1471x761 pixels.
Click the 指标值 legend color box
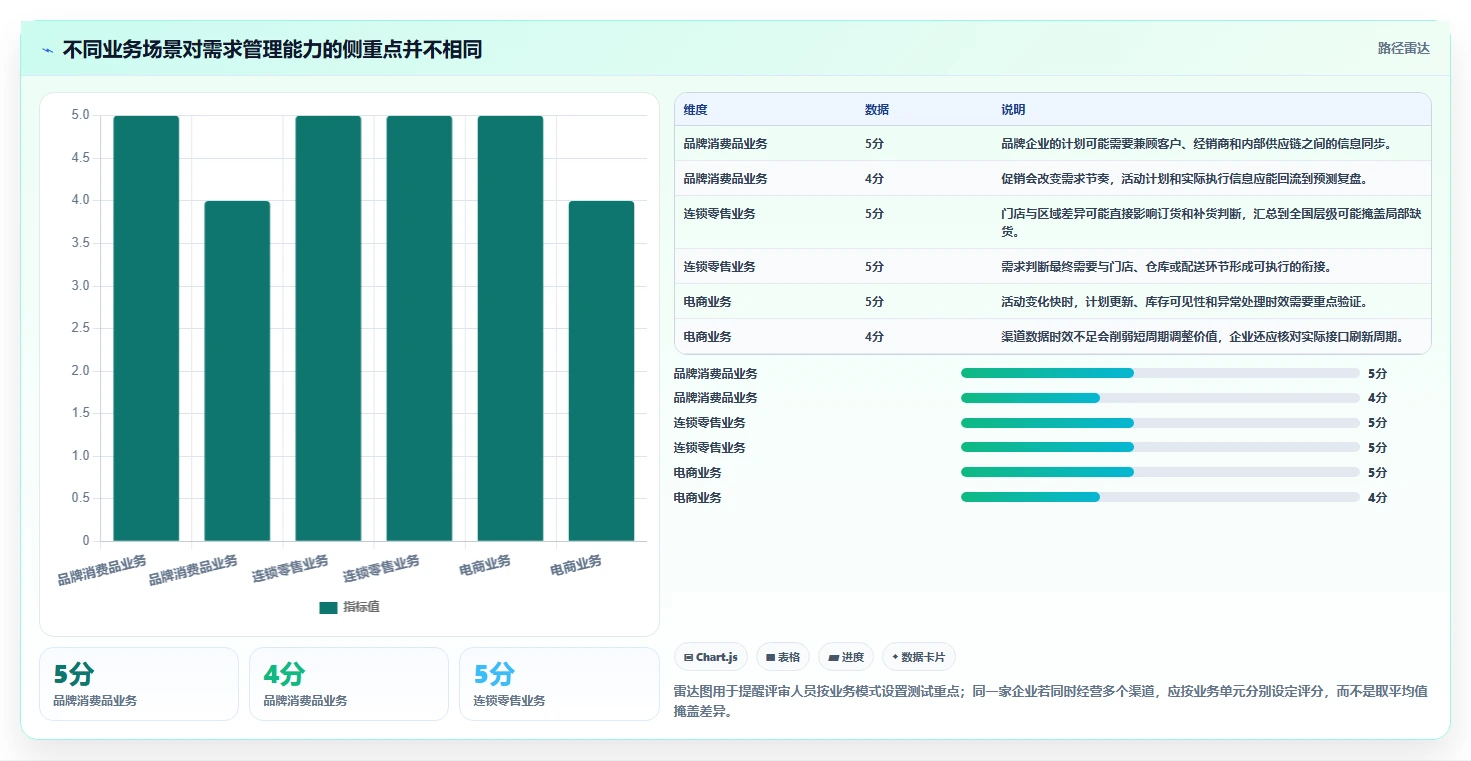pyautogui.click(x=328, y=607)
